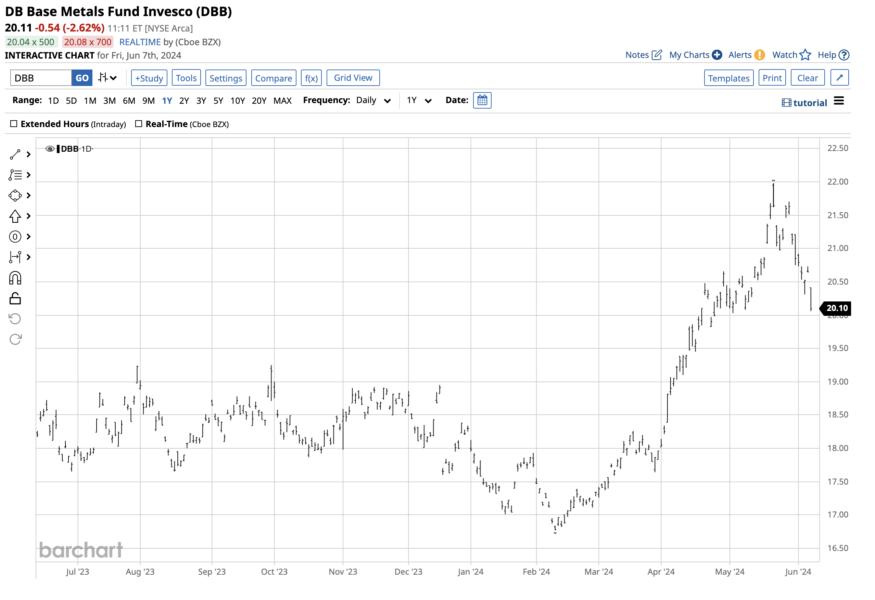Click the 20.10 price marker label
The image size is (875, 600).
pyautogui.click(x=835, y=308)
